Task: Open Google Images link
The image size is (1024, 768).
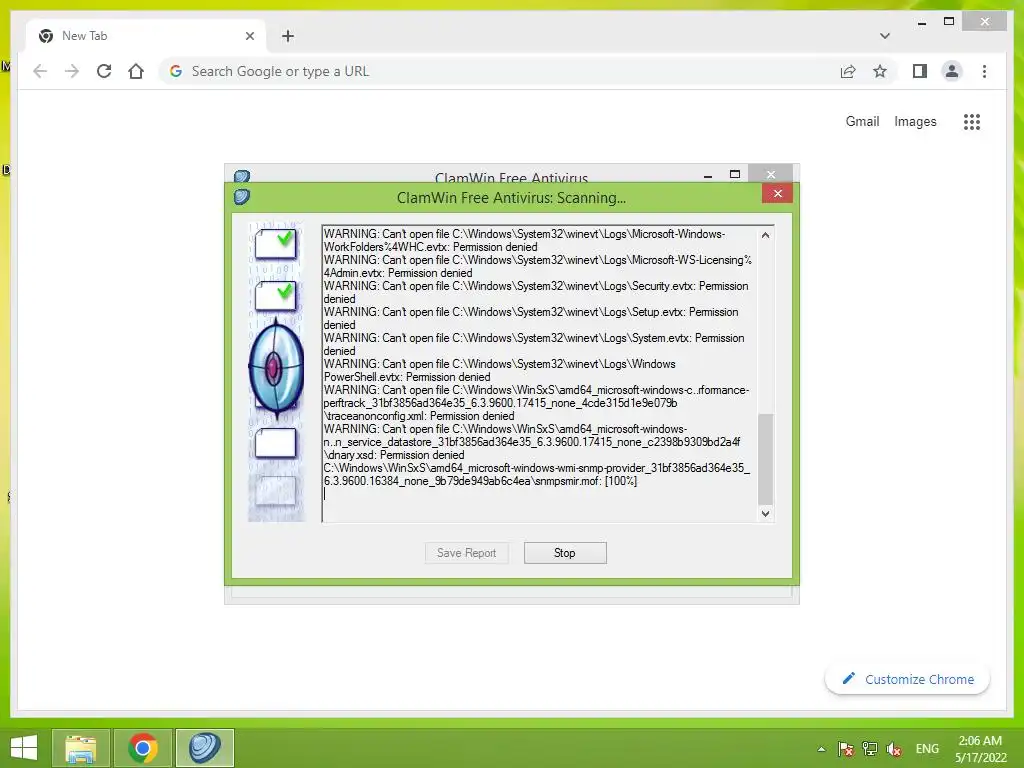Action: (x=915, y=121)
